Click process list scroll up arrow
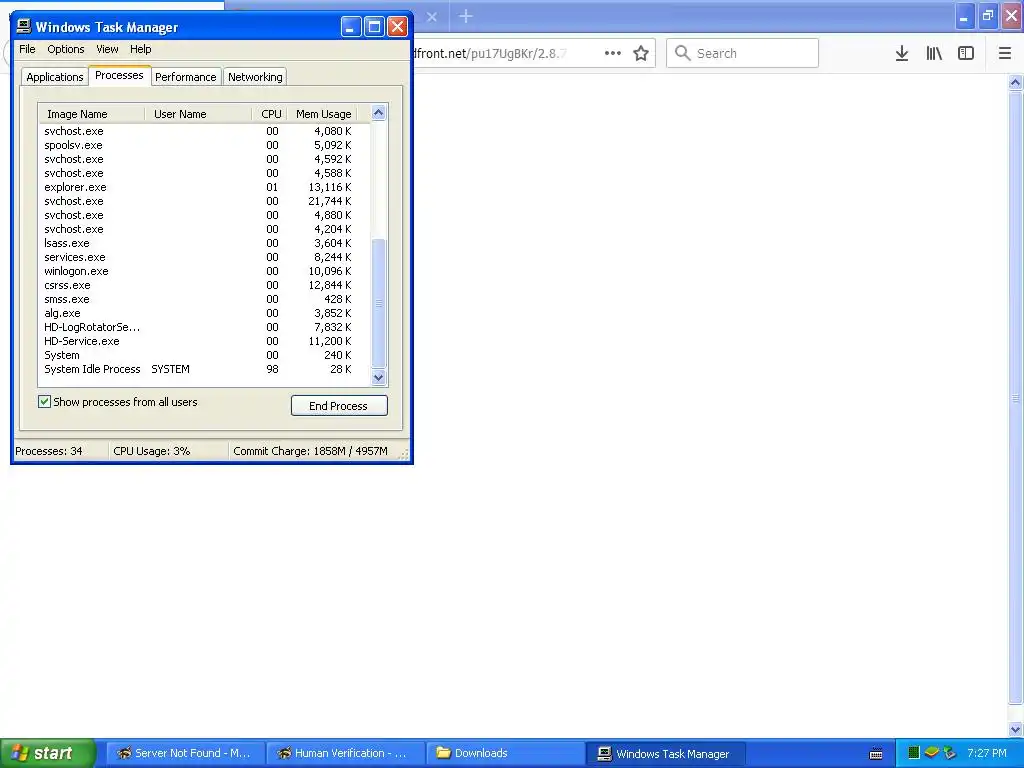The height and width of the screenshot is (768, 1024). click(x=378, y=113)
